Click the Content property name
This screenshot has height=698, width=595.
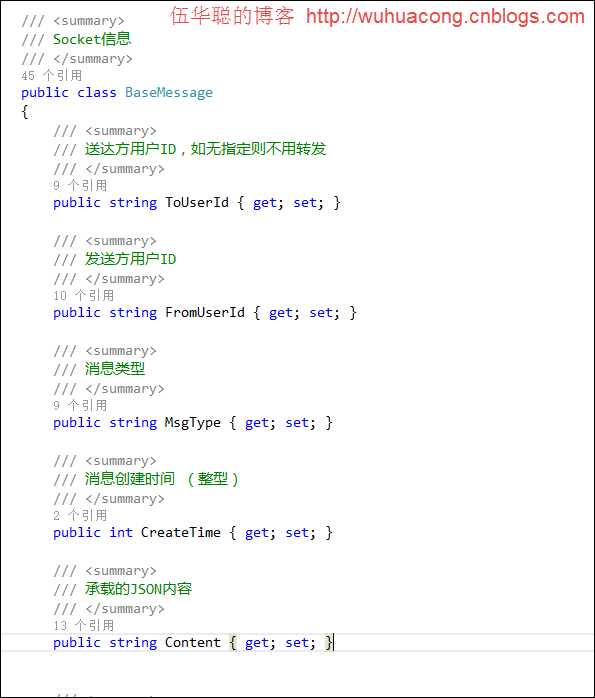point(193,642)
